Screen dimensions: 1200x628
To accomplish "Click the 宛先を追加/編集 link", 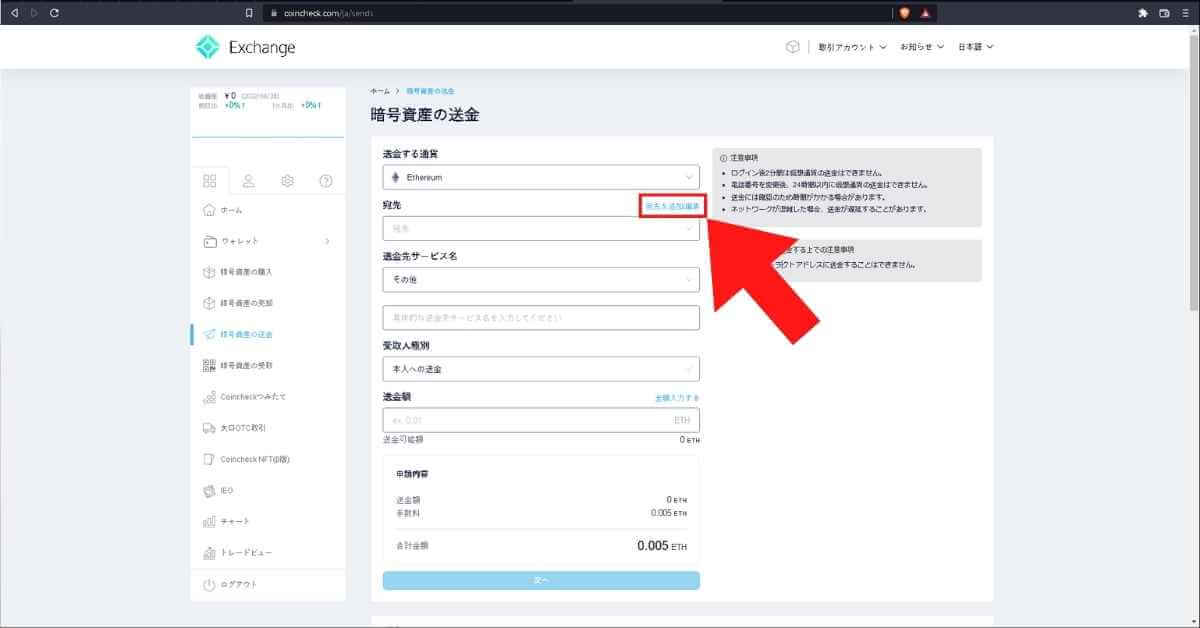I will point(672,205).
